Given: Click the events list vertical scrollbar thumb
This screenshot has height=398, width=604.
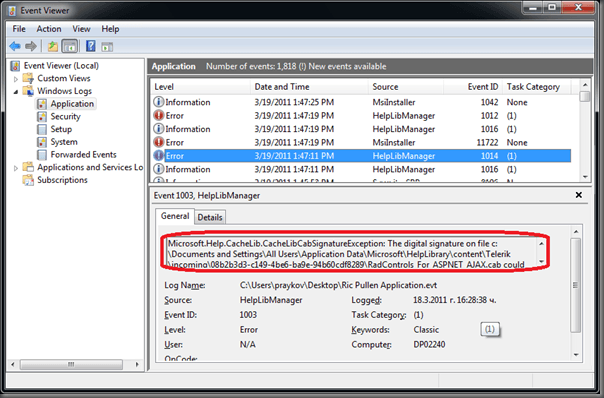Looking at the screenshot, I should point(585,96).
